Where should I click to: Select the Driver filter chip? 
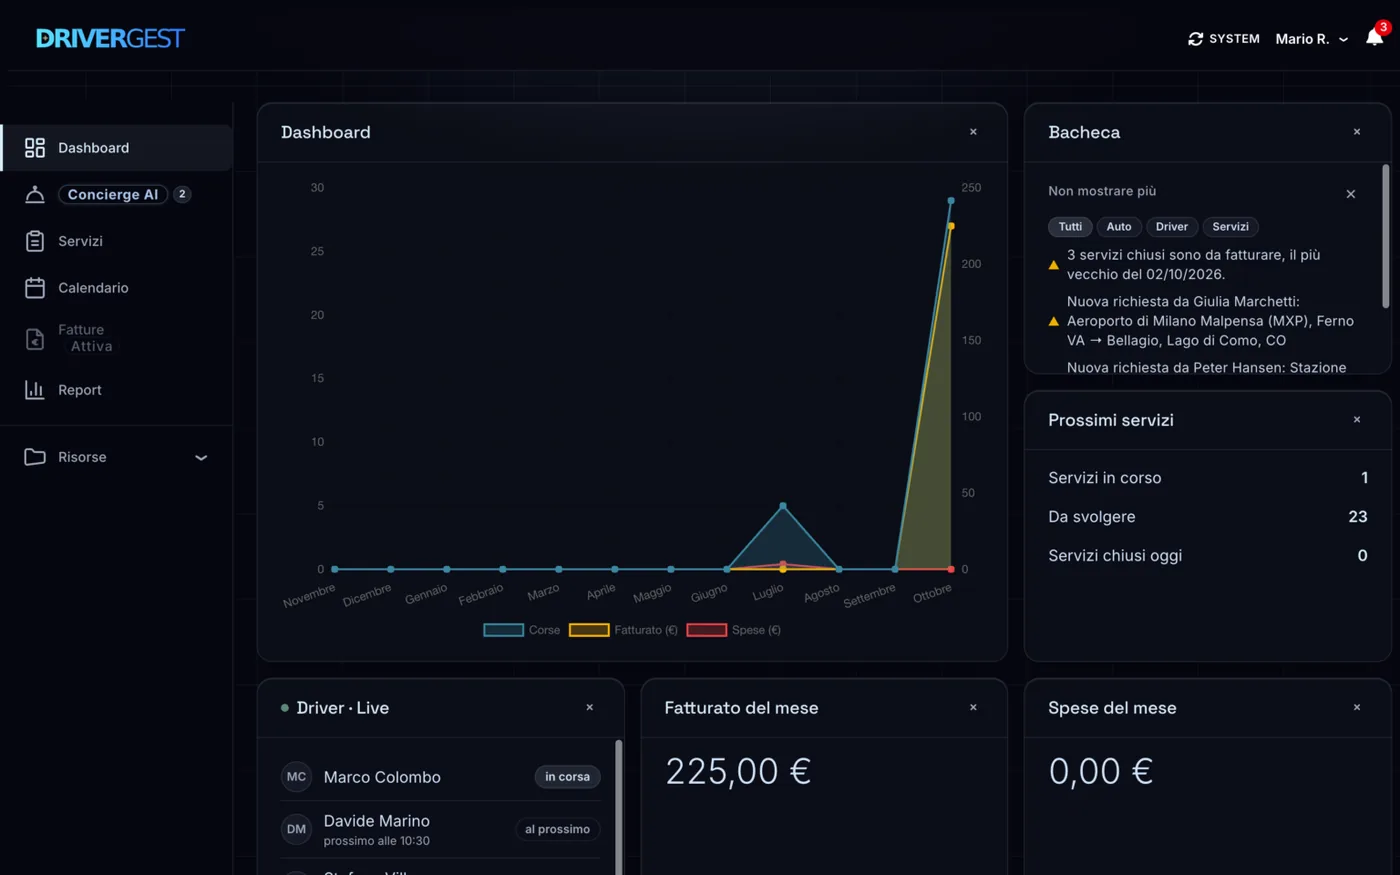(1172, 227)
